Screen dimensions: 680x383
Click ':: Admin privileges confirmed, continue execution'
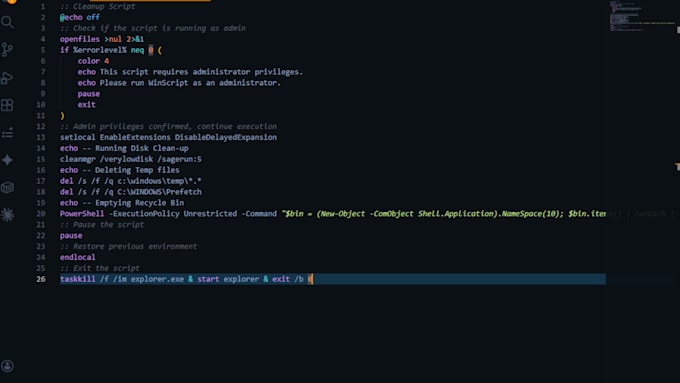click(x=168, y=126)
